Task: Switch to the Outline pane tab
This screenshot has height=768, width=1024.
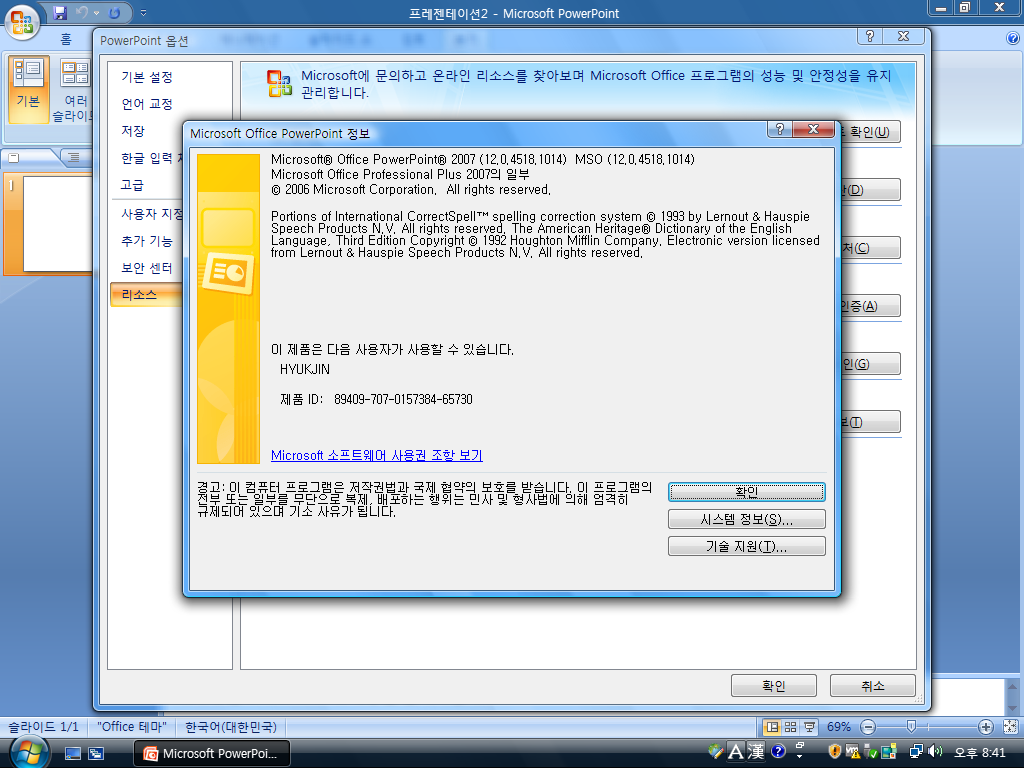Action: (x=75, y=157)
